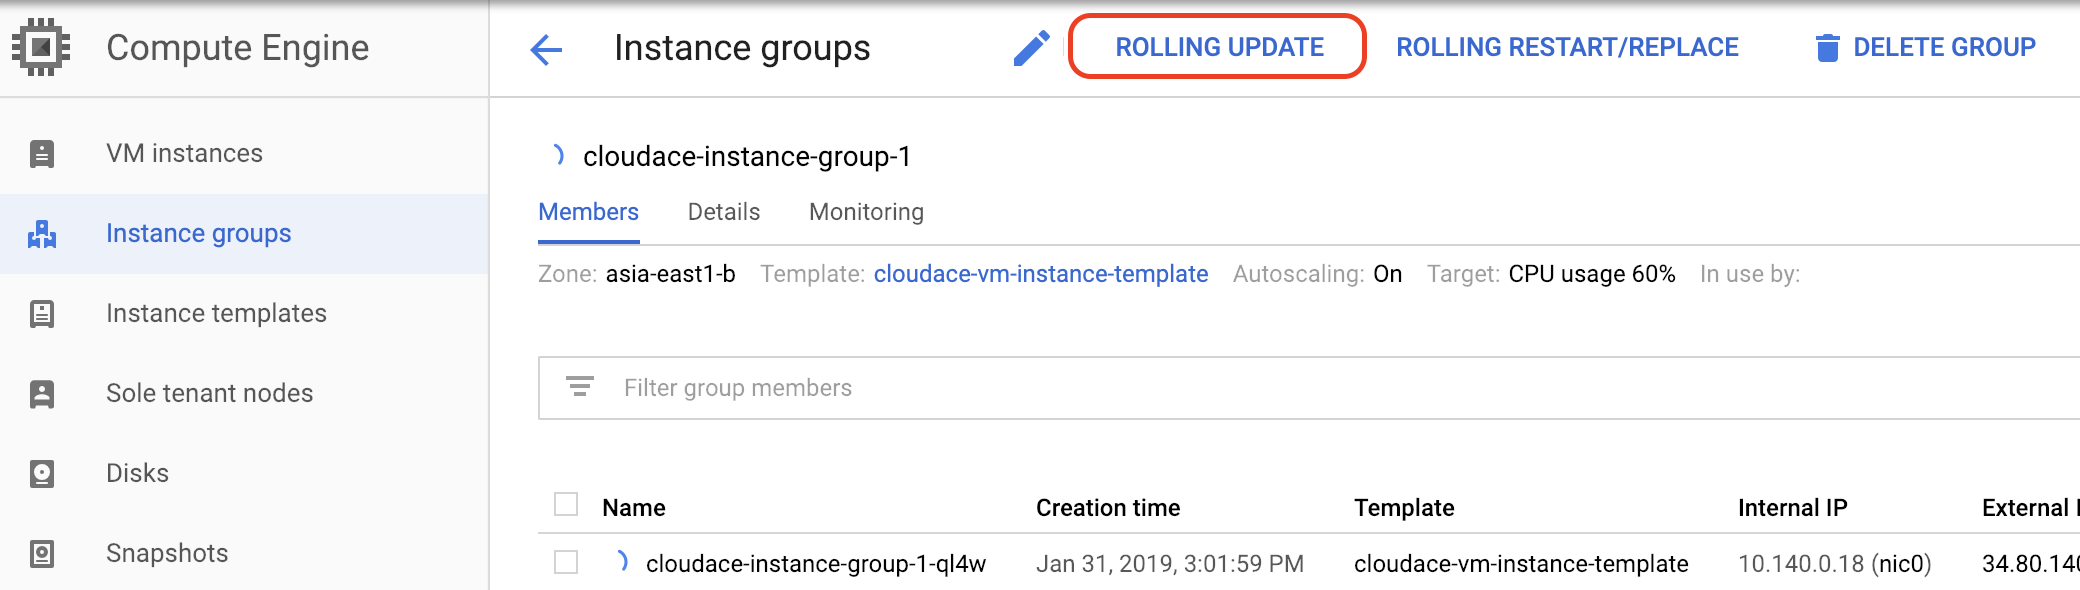The height and width of the screenshot is (590, 2080).
Task: Click the Creation time column header
Action: pyautogui.click(x=1108, y=508)
